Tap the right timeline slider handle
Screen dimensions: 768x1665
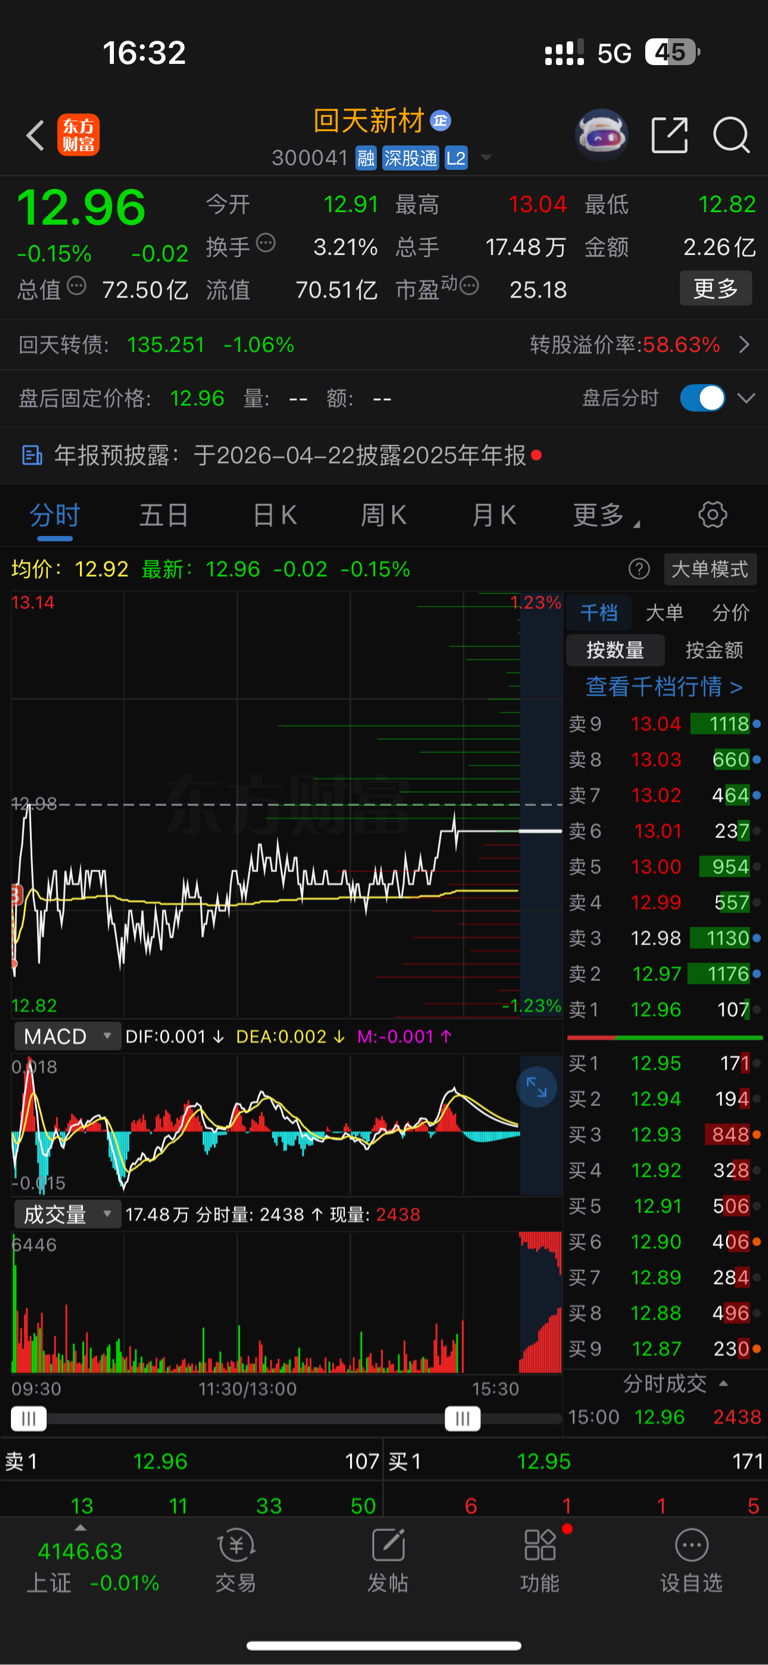(x=462, y=1418)
